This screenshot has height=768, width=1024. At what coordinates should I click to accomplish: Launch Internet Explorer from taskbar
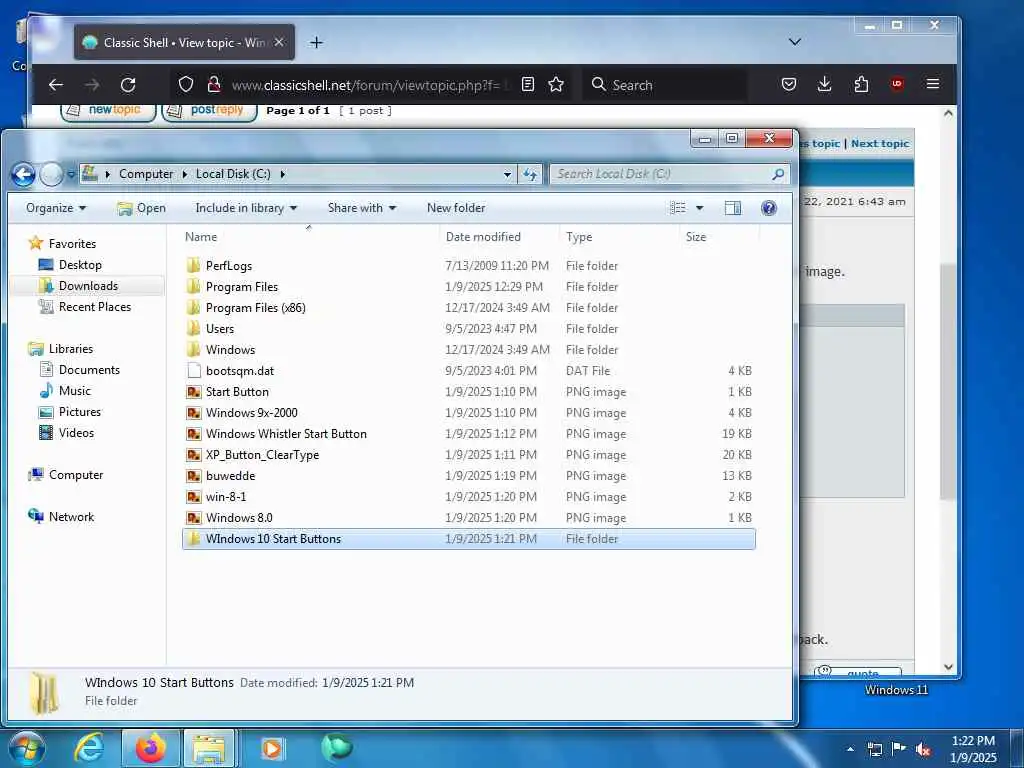point(88,748)
